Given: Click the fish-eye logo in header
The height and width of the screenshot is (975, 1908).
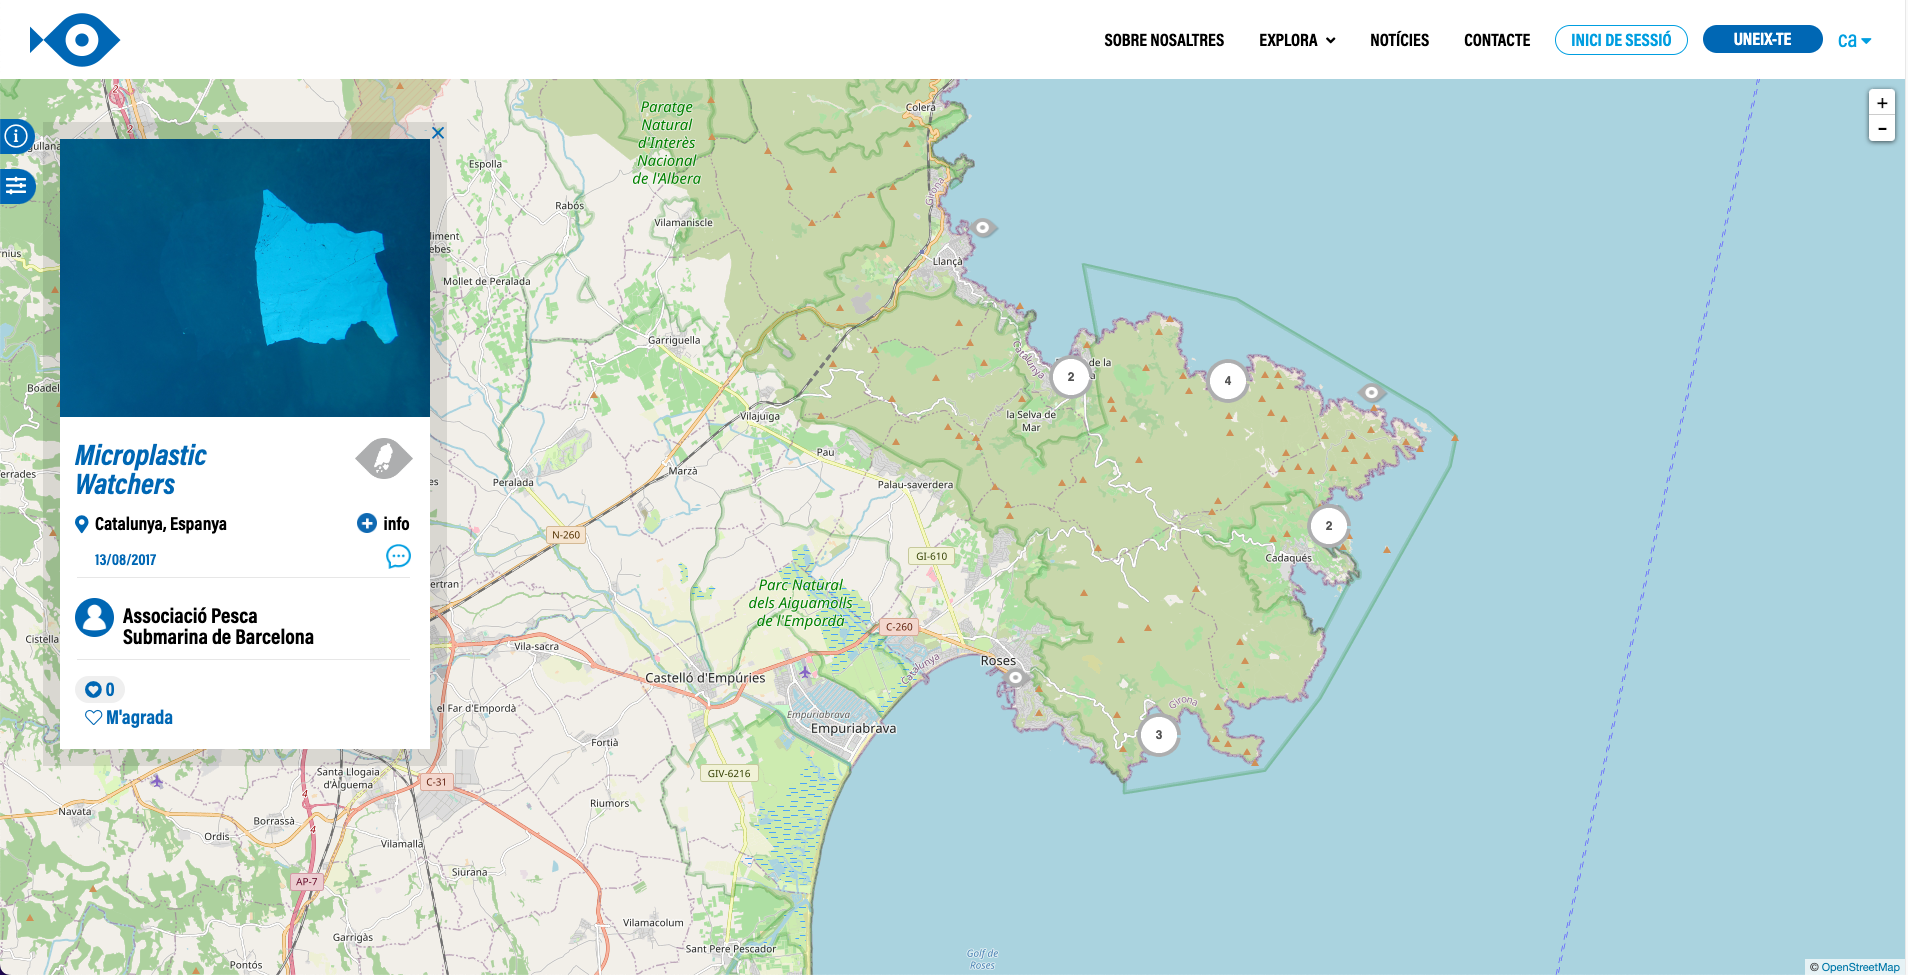Looking at the screenshot, I should [x=75, y=40].
